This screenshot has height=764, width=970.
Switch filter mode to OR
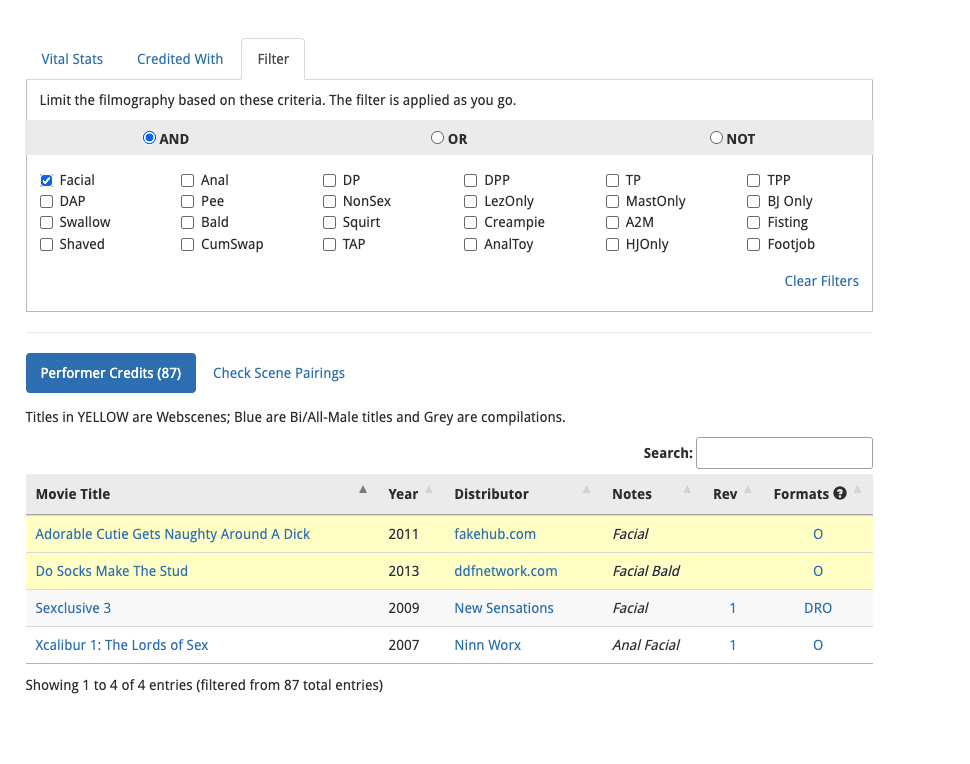[437, 137]
